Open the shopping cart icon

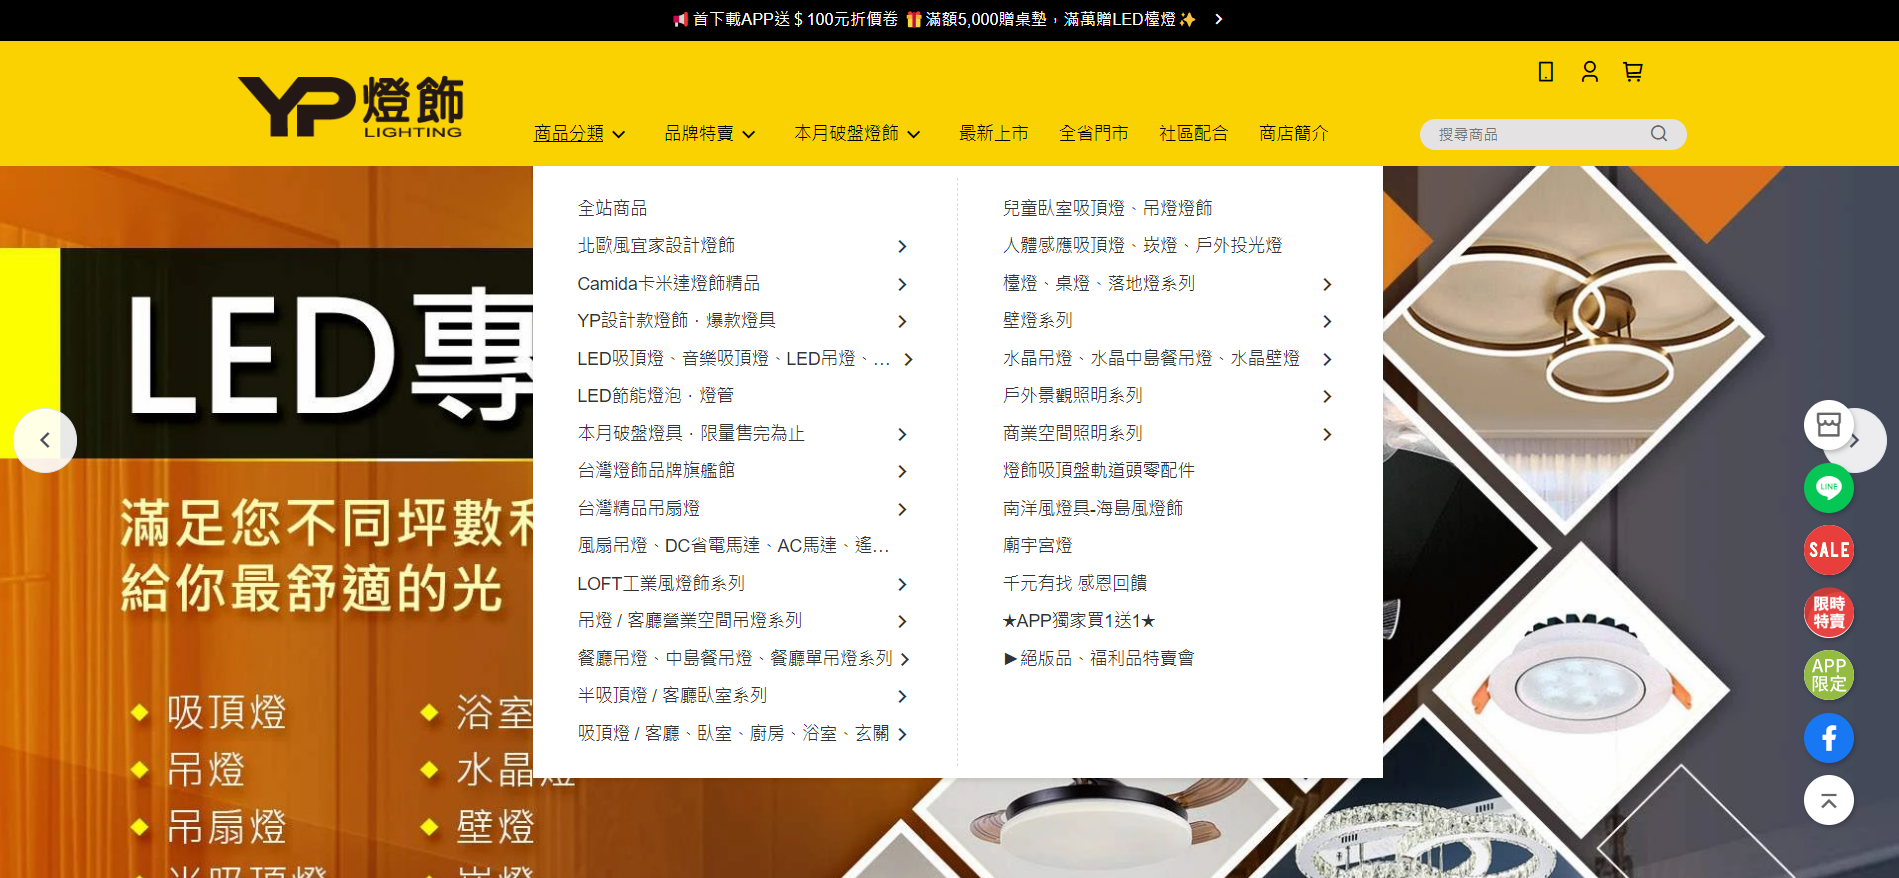coord(1633,72)
